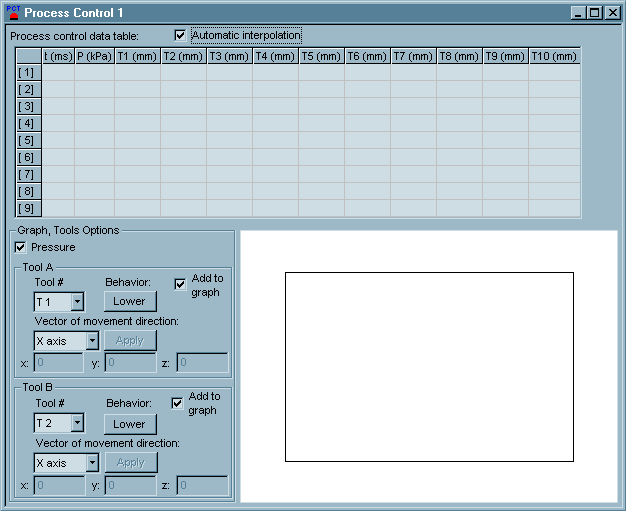Uncheck the Pressure checkbox
Image resolution: width=626 pixels, height=511 pixels.
coord(21,247)
